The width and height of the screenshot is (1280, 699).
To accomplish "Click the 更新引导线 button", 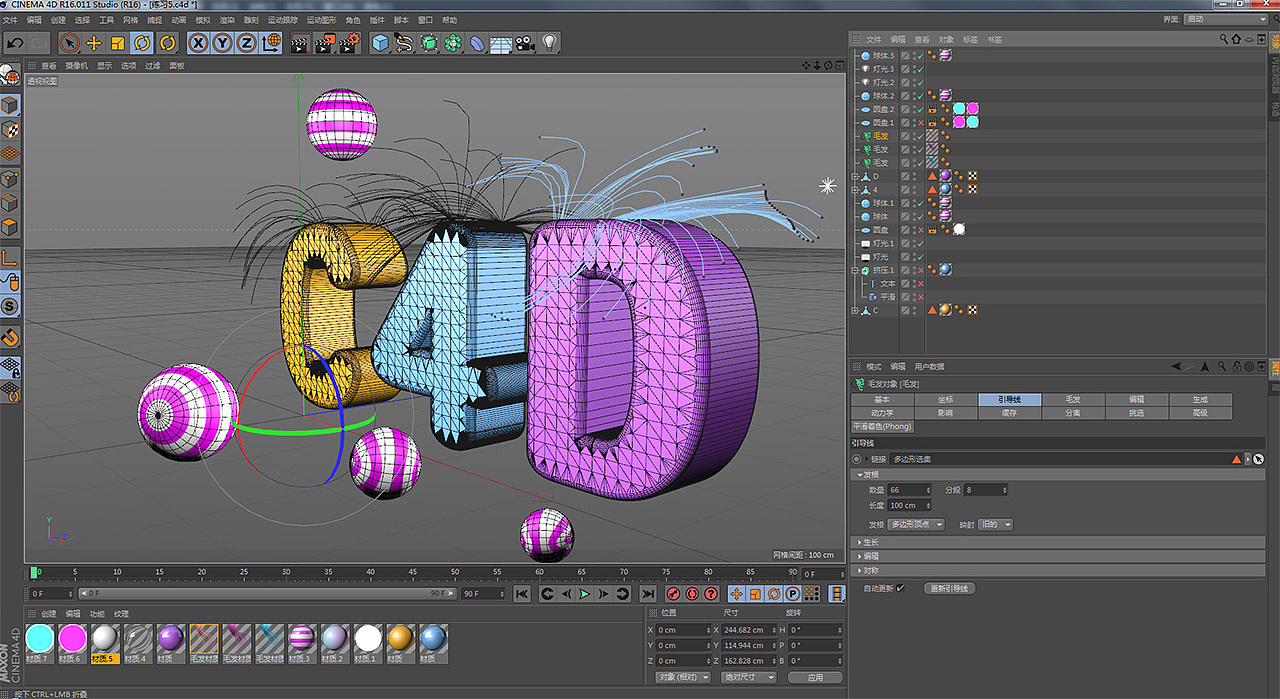I will (949, 589).
